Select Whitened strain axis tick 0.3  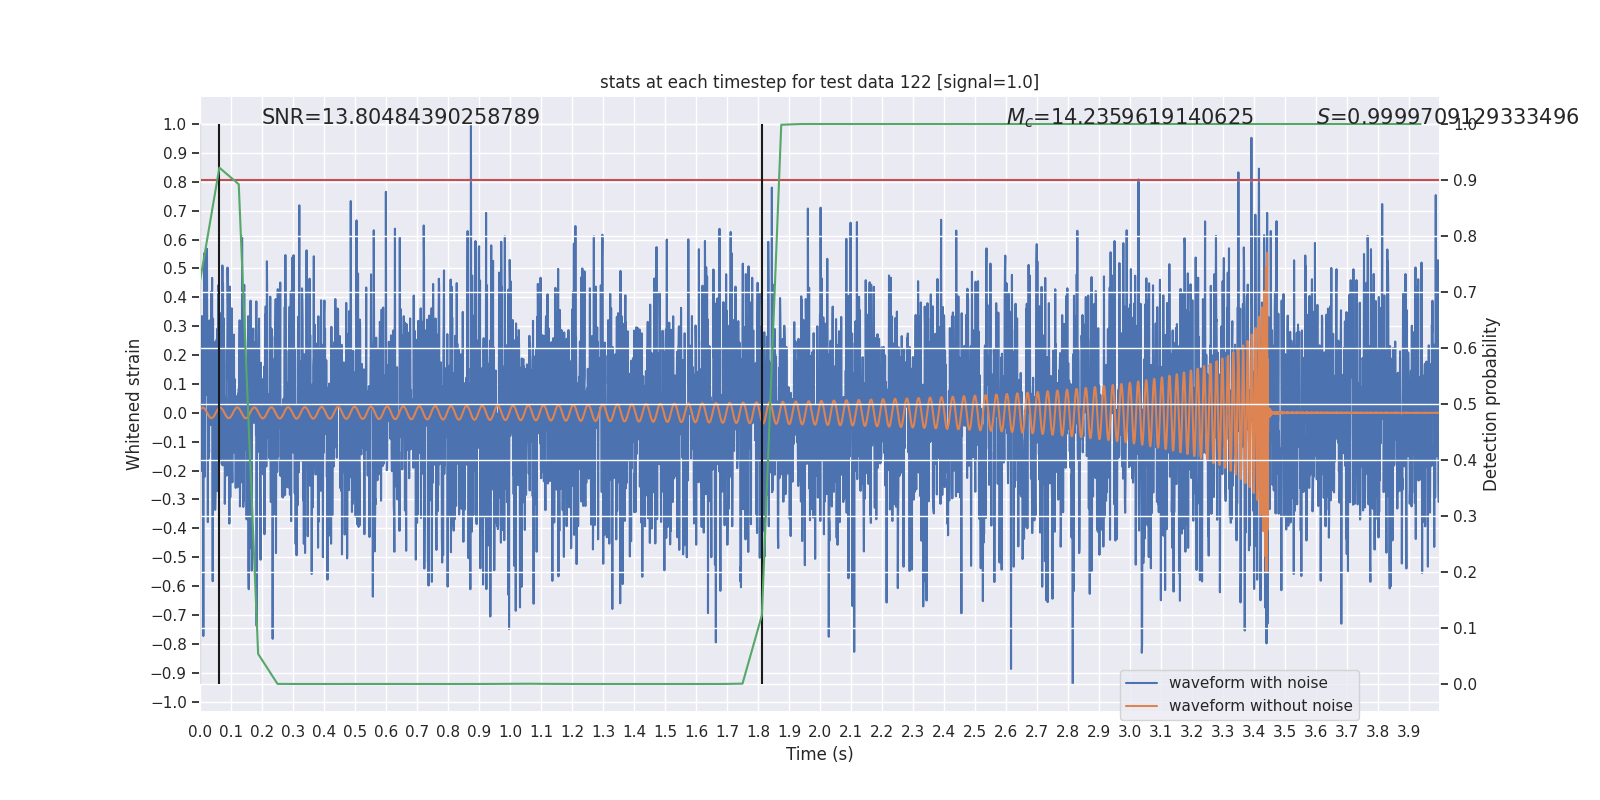174,327
